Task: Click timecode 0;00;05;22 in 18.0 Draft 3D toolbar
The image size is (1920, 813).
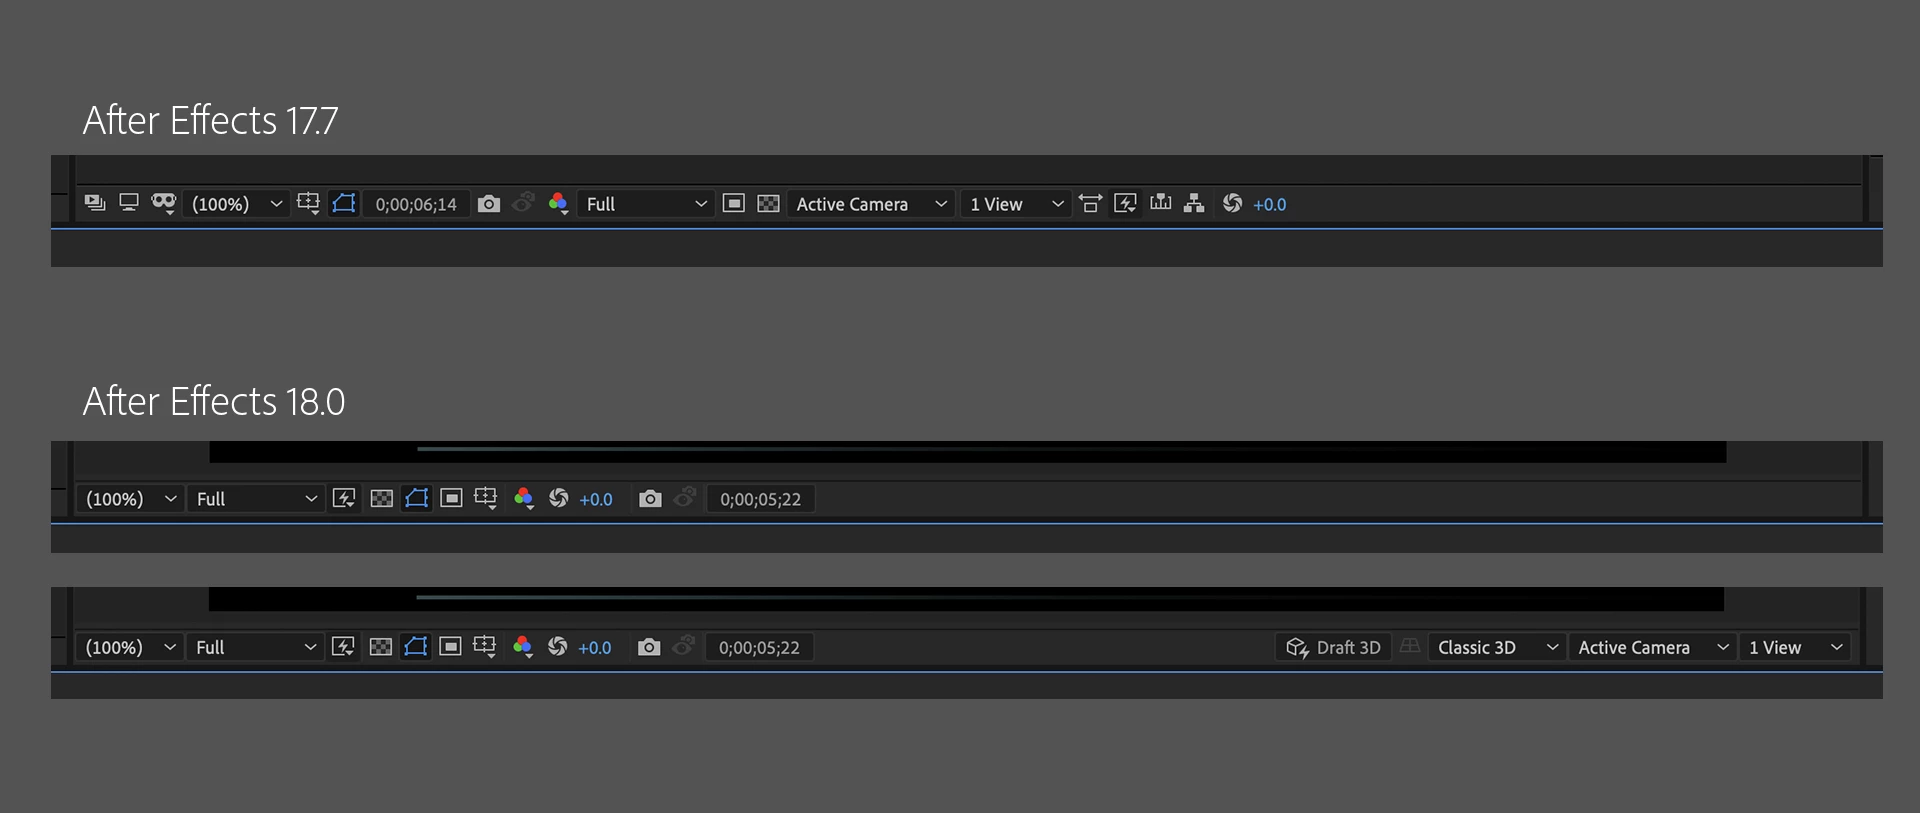Action: [760, 647]
